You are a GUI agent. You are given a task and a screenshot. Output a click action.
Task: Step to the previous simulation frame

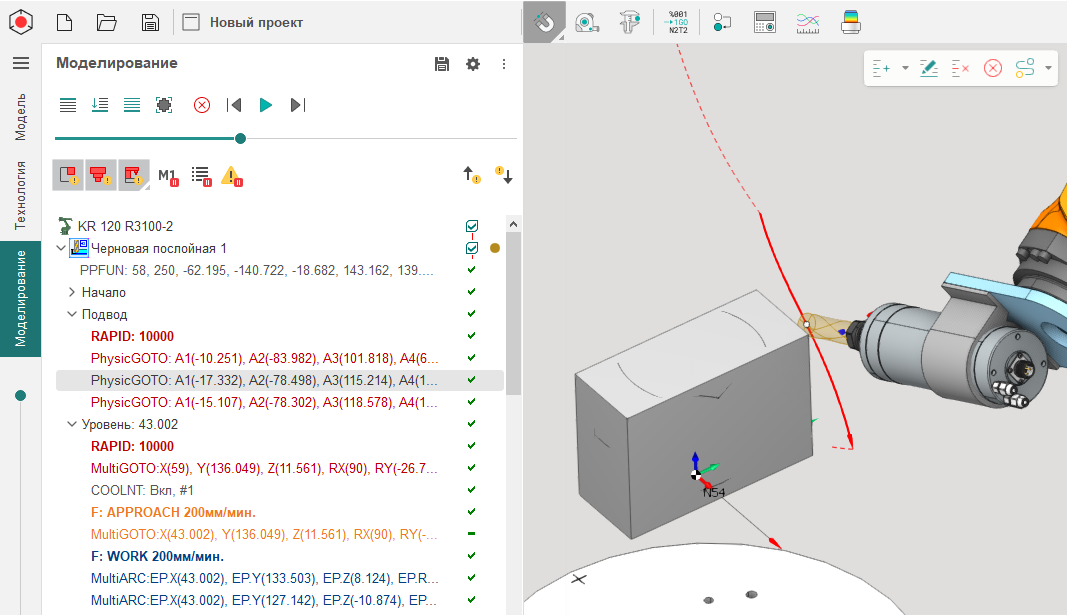234,105
